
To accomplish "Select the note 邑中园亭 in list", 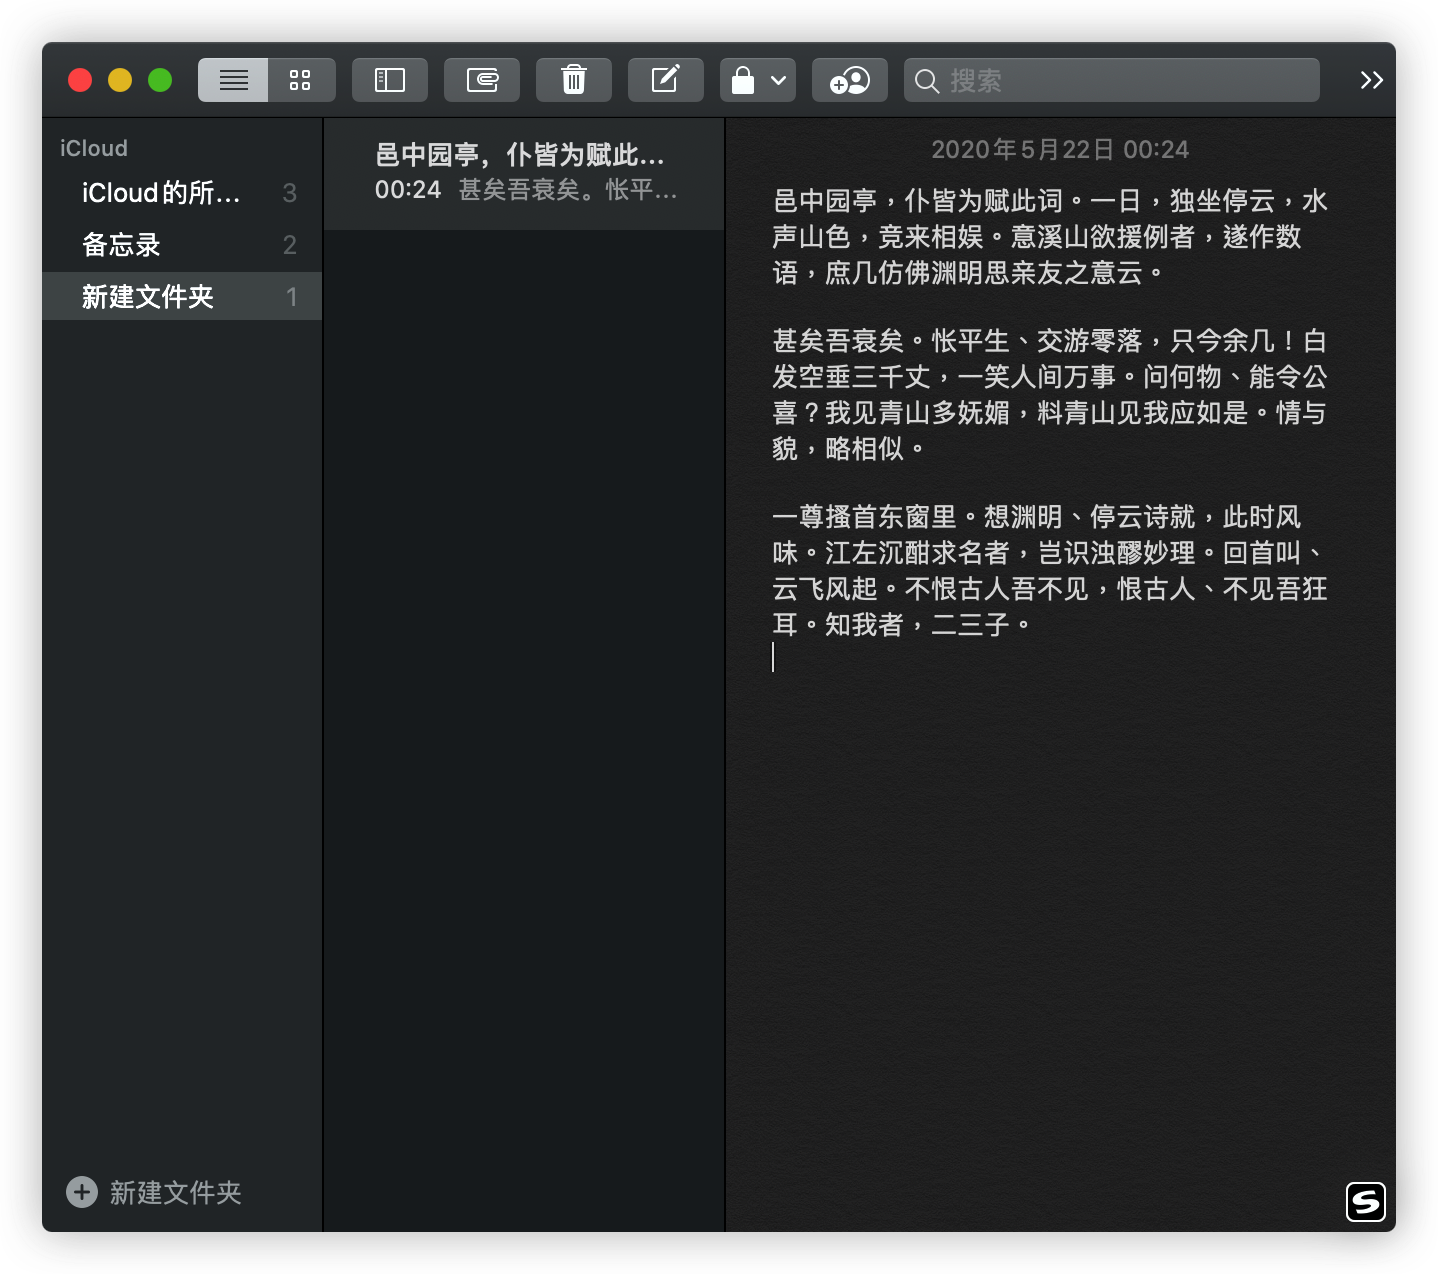I will 523,172.
